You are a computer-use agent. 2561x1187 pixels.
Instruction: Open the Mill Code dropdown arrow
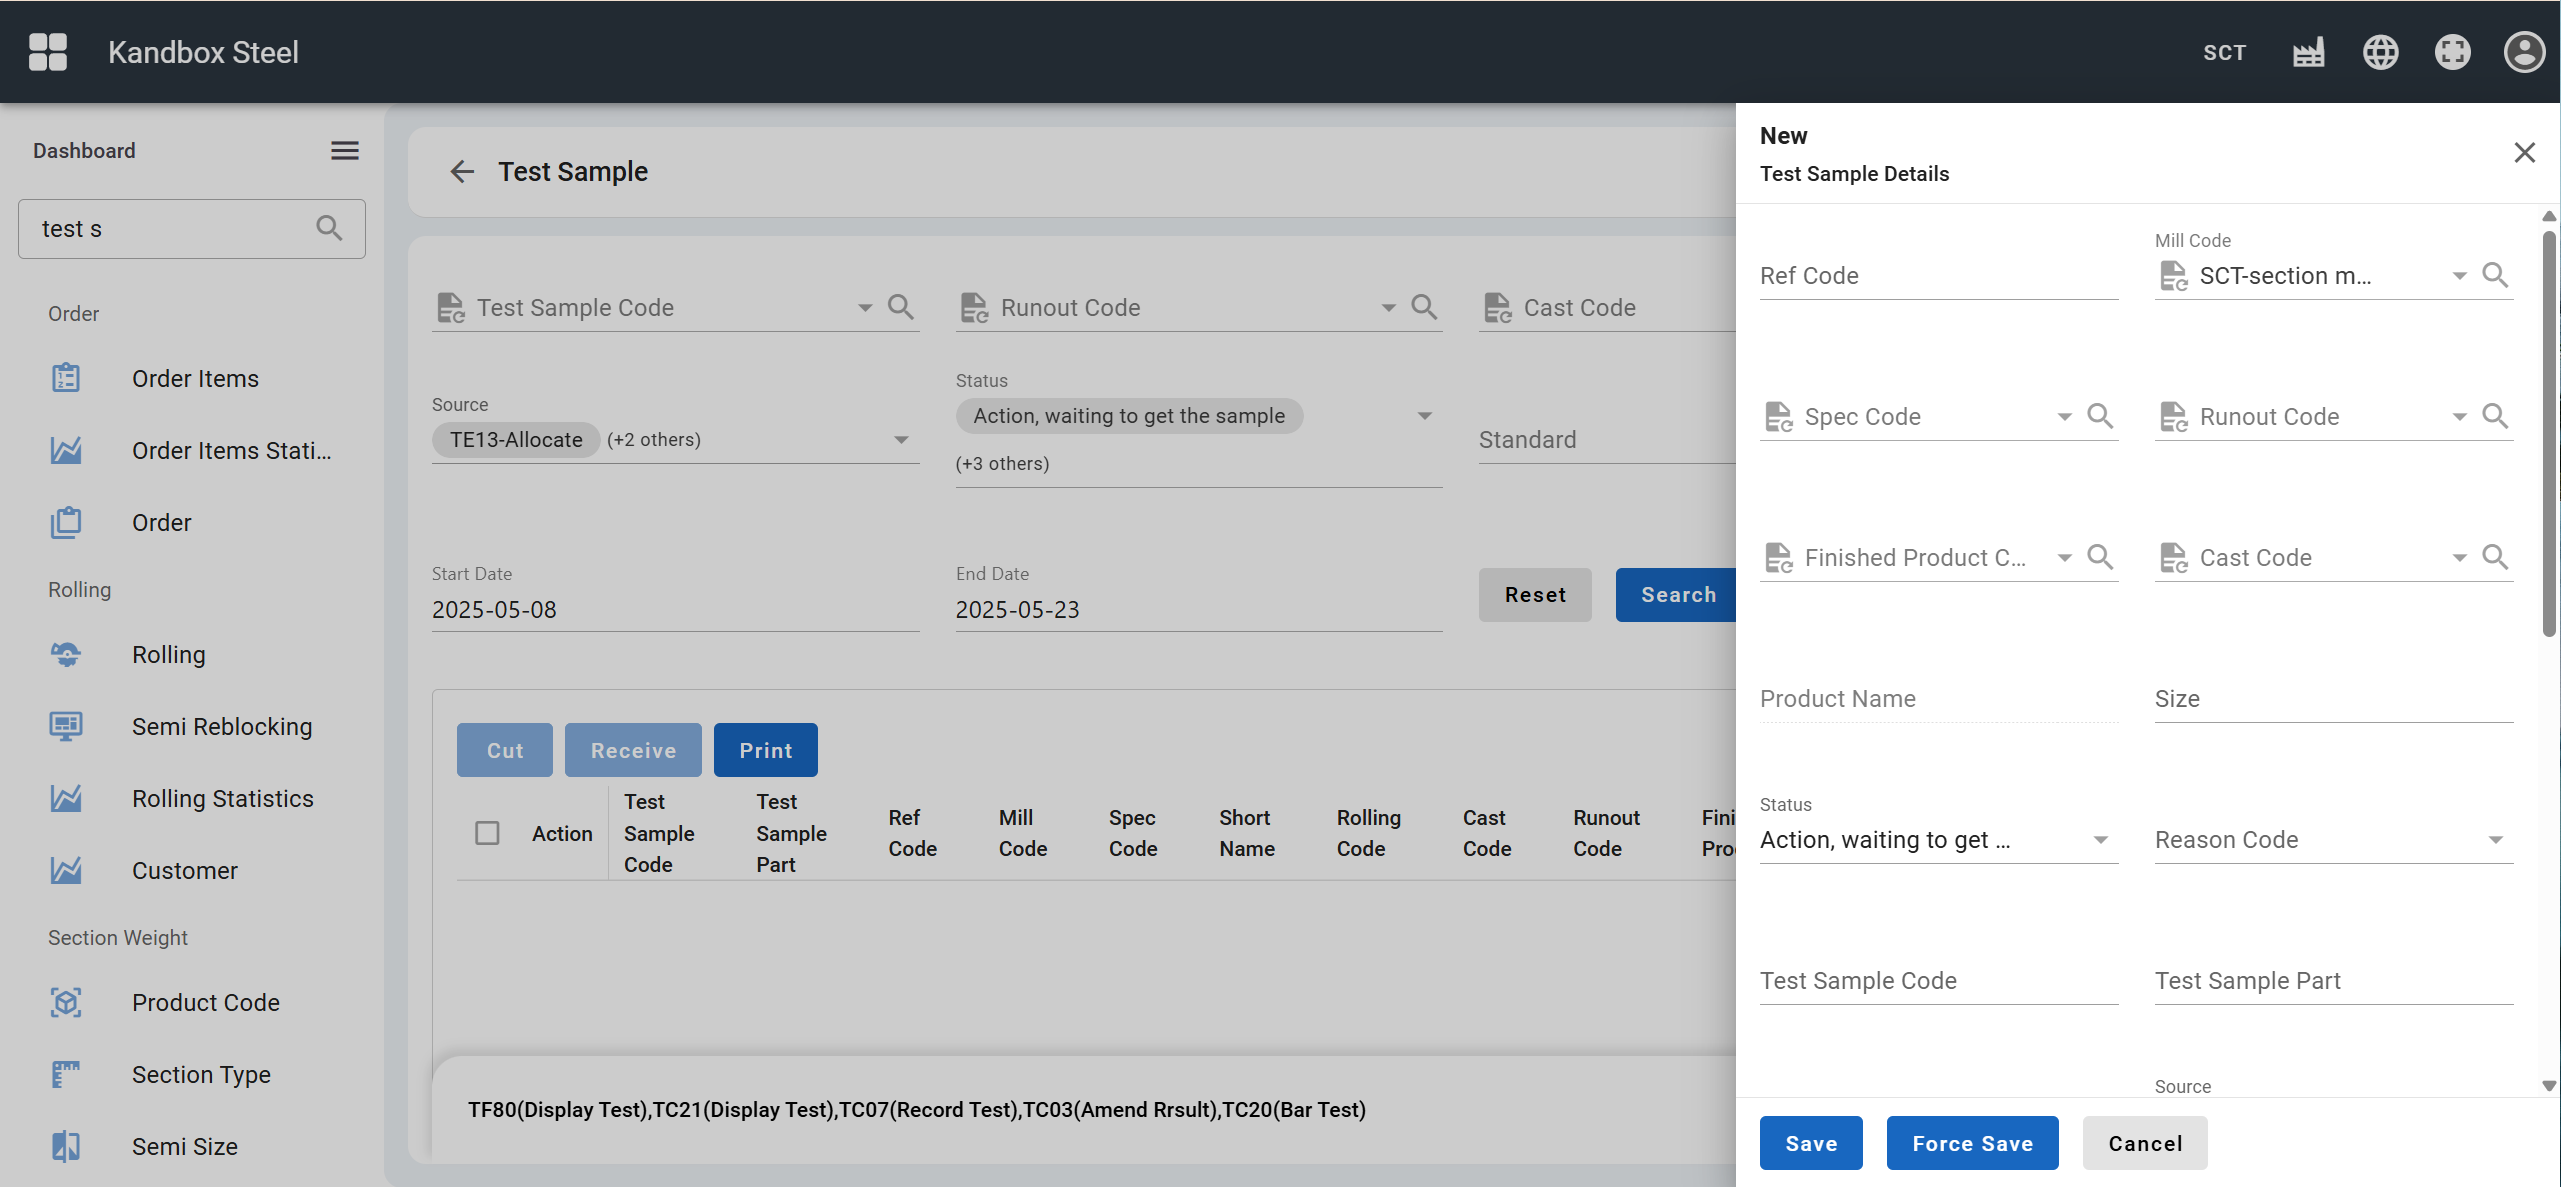[2459, 276]
